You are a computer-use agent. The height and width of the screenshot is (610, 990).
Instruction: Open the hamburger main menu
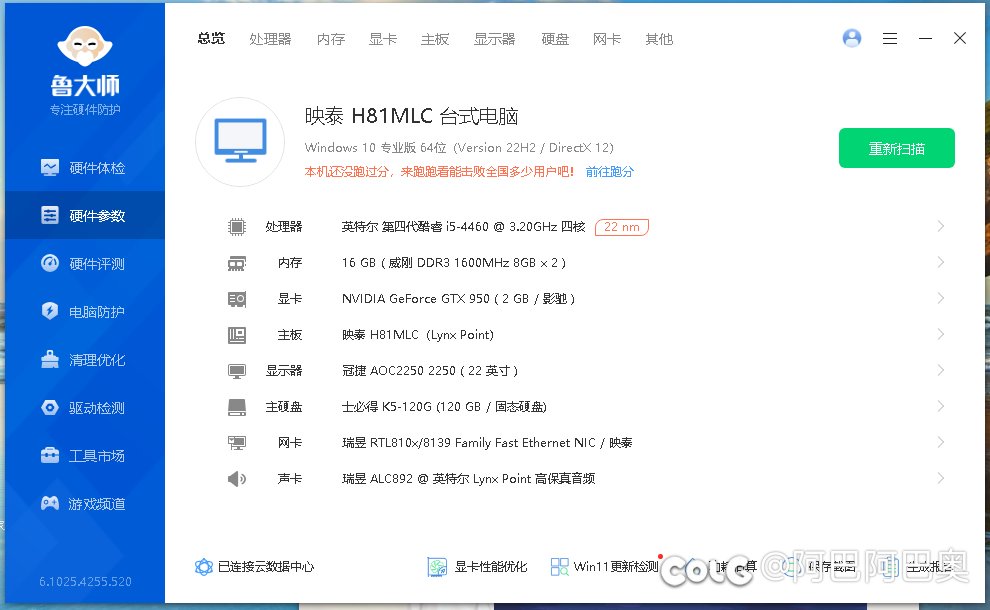tap(890, 38)
